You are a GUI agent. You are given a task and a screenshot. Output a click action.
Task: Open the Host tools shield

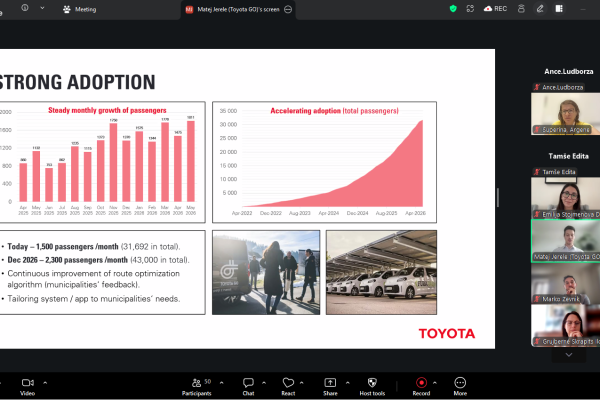[372, 387]
